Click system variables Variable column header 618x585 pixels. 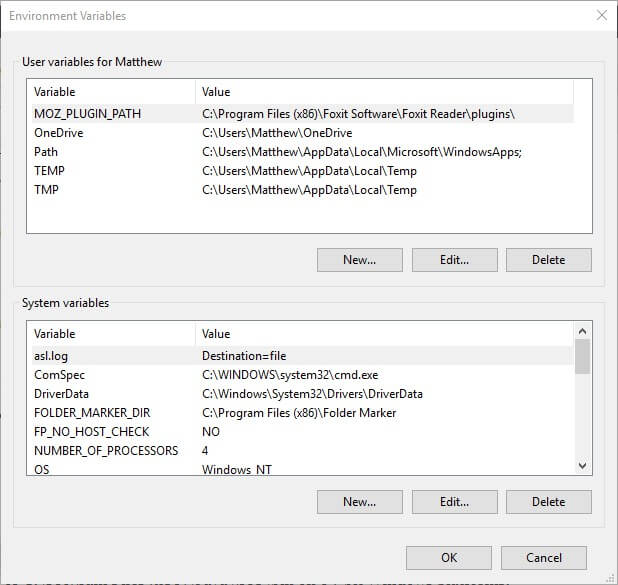114,334
